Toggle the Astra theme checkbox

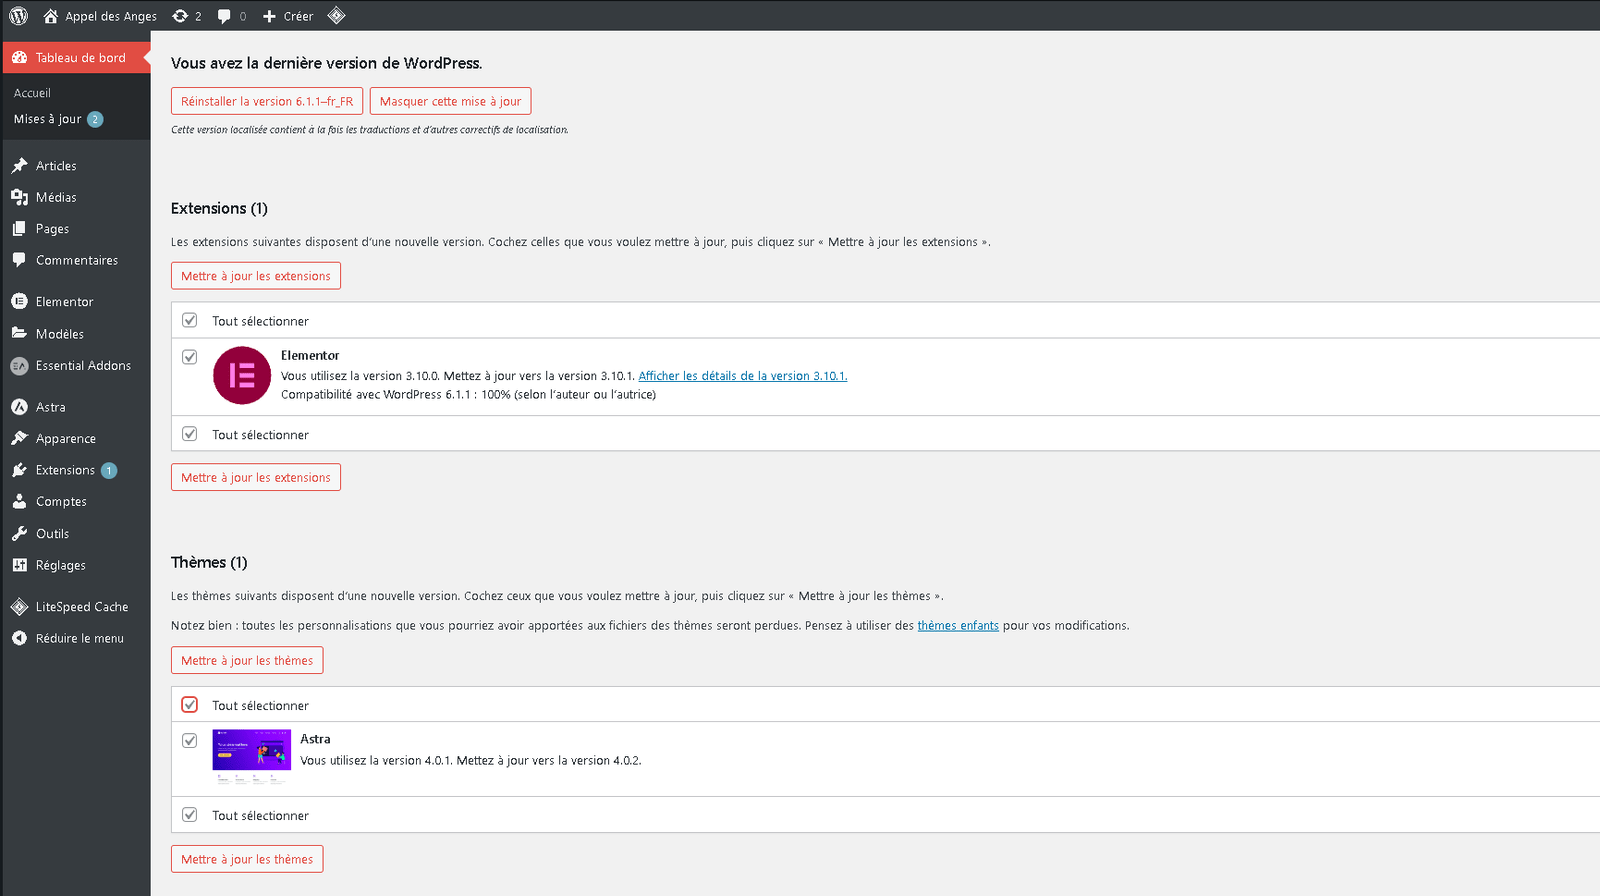190,741
